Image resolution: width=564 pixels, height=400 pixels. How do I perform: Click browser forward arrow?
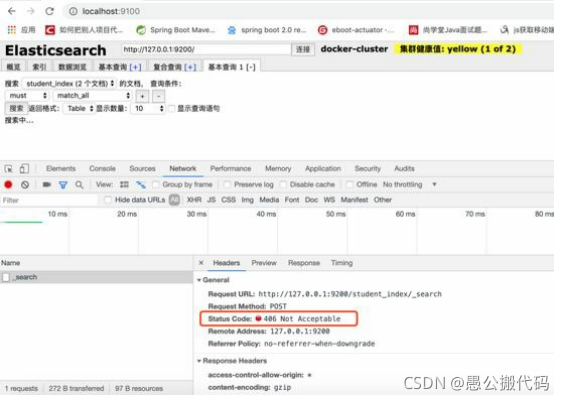tap(31, 11)
